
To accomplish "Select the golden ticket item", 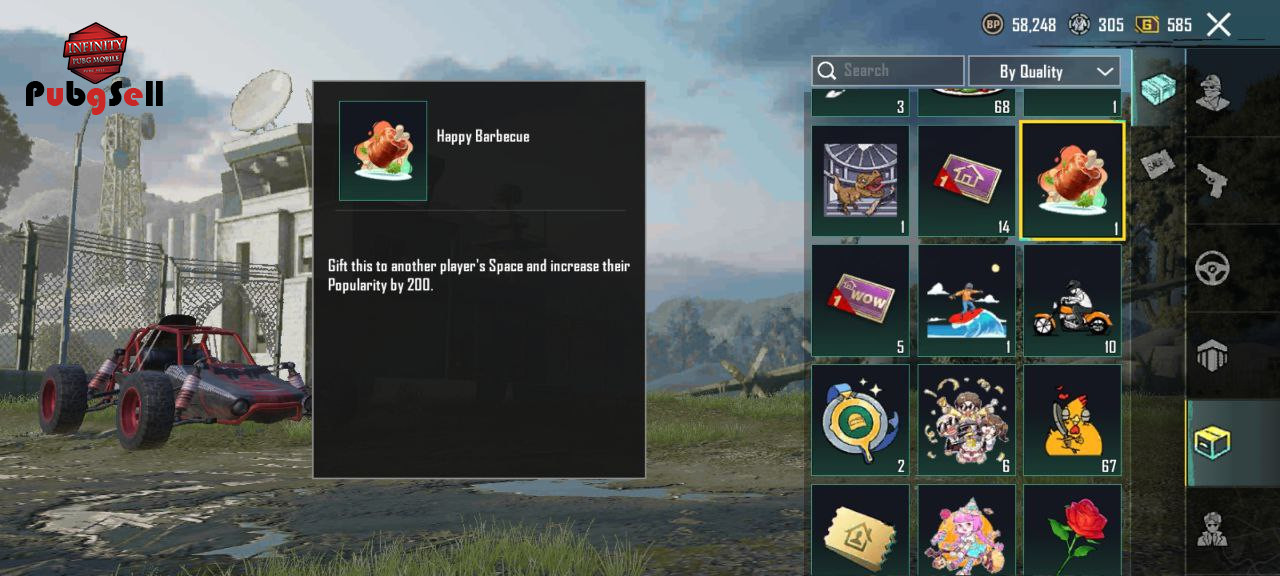I will [860, 530].
